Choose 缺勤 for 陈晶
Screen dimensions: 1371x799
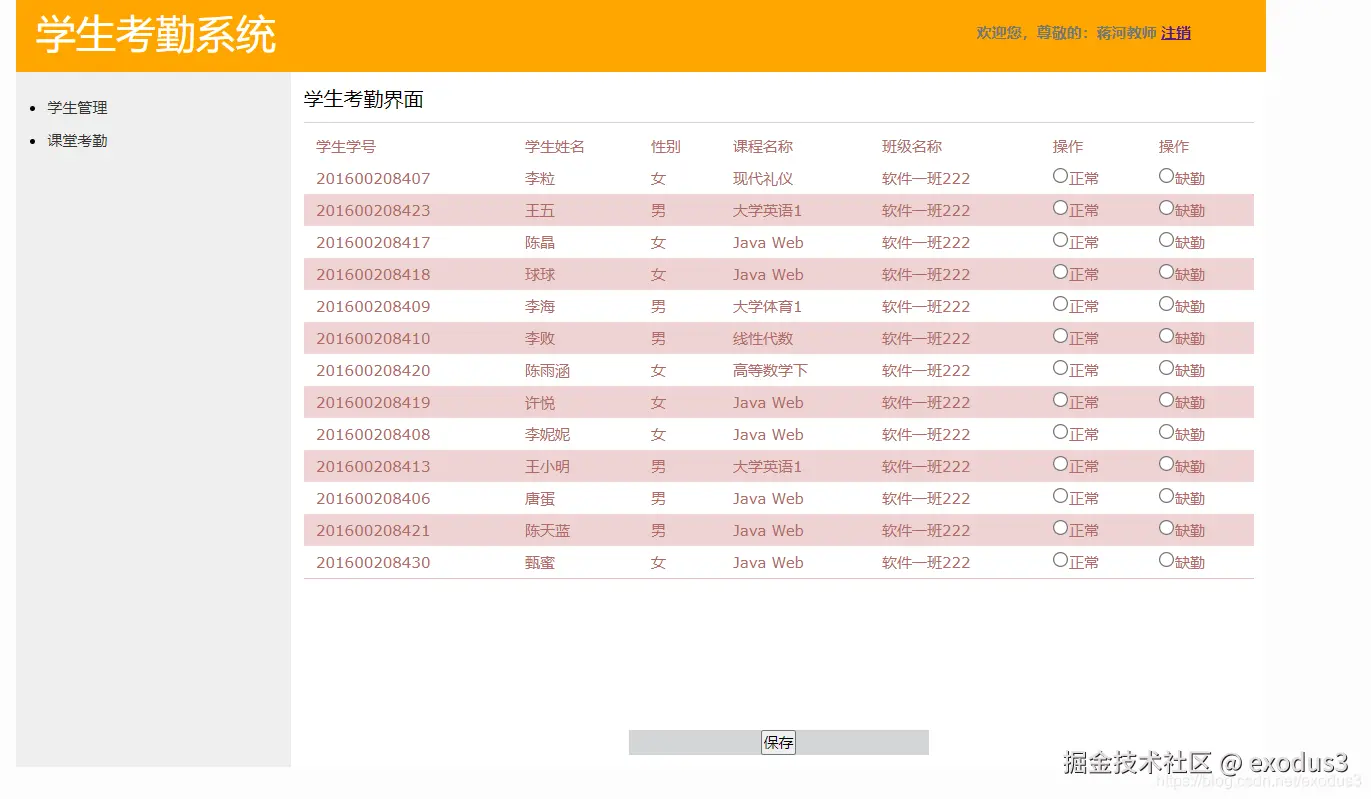(1166, 240)
